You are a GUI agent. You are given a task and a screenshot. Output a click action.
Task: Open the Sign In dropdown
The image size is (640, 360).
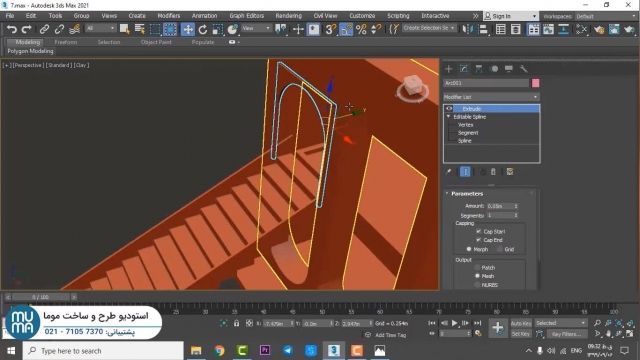[510, 16]
